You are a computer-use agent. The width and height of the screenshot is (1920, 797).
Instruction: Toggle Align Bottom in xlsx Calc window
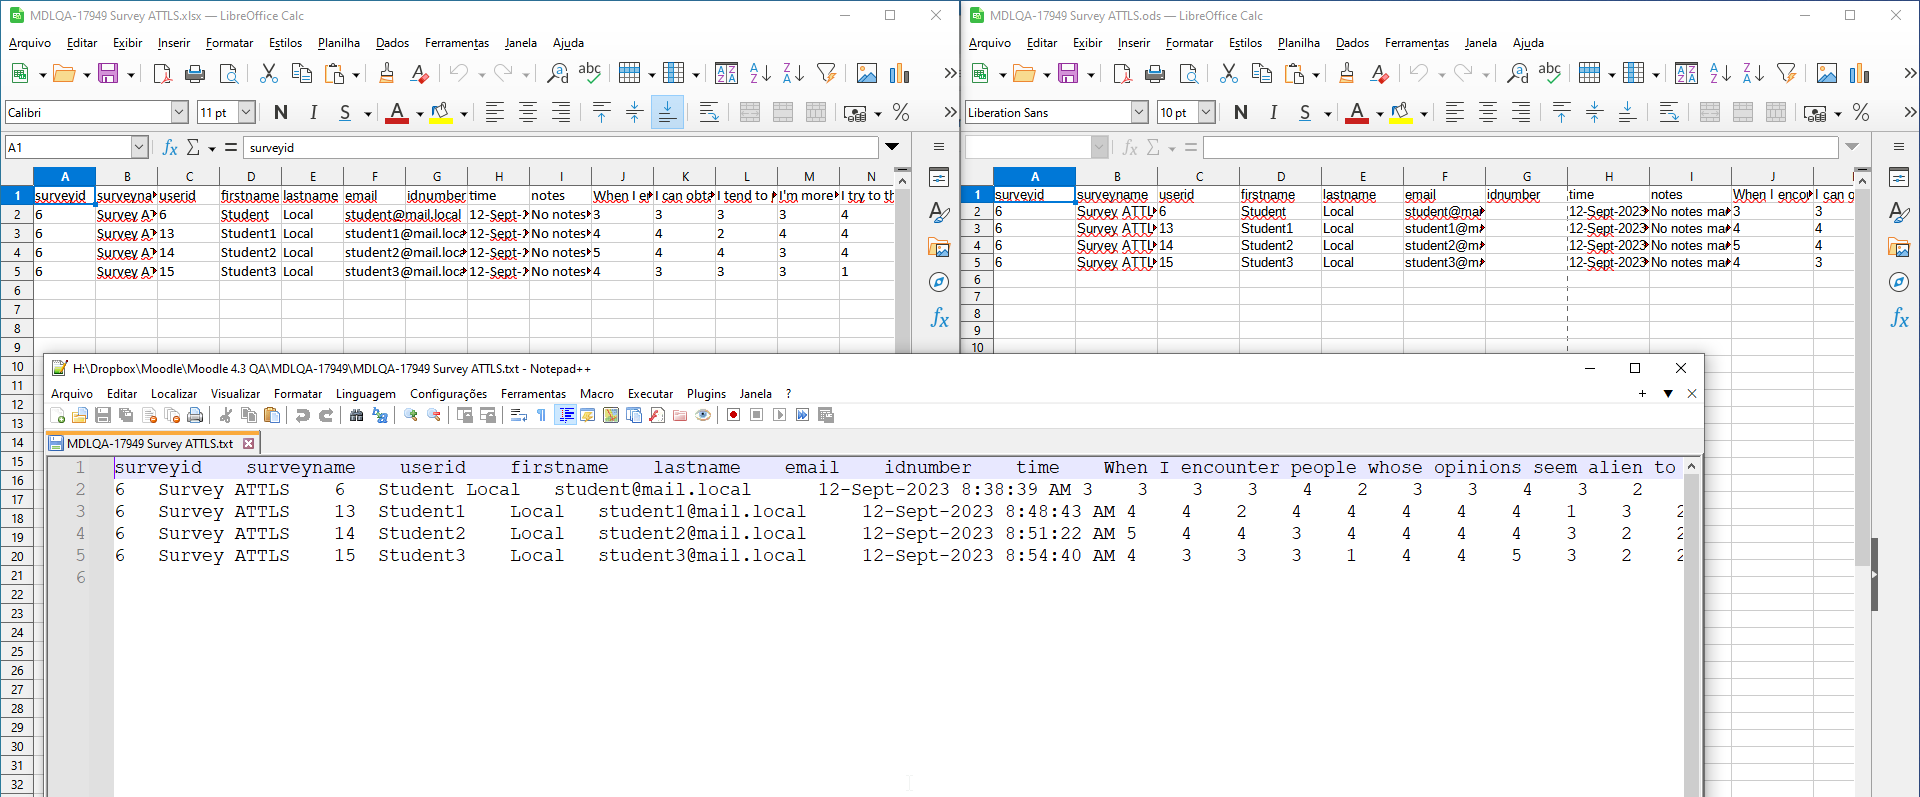coord(667,112)
